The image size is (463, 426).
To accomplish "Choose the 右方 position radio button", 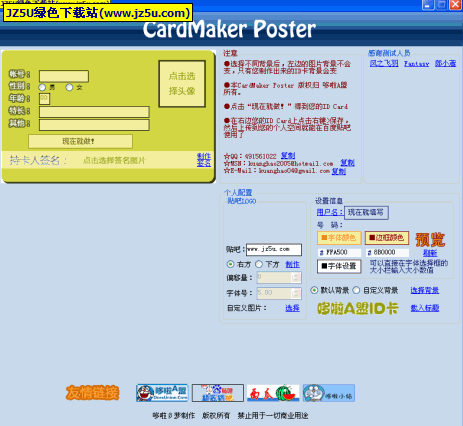I will tap(230, 264).
